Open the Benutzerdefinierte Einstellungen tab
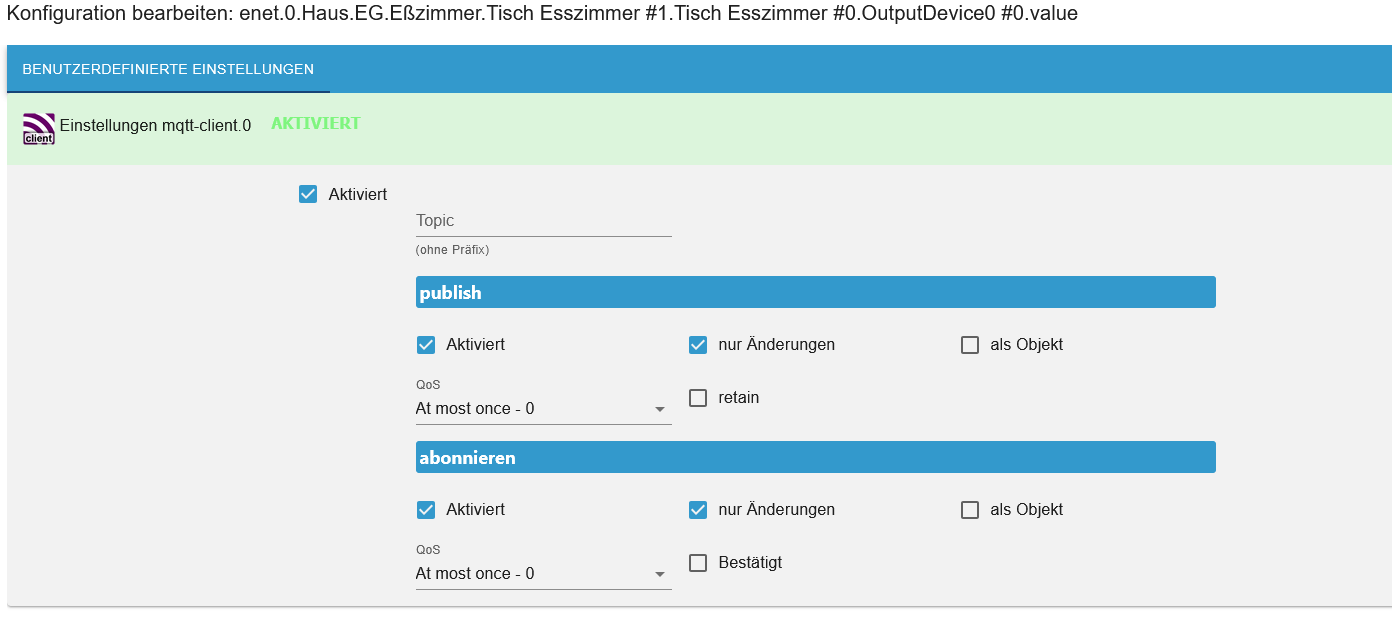 (x=168, y=69)
